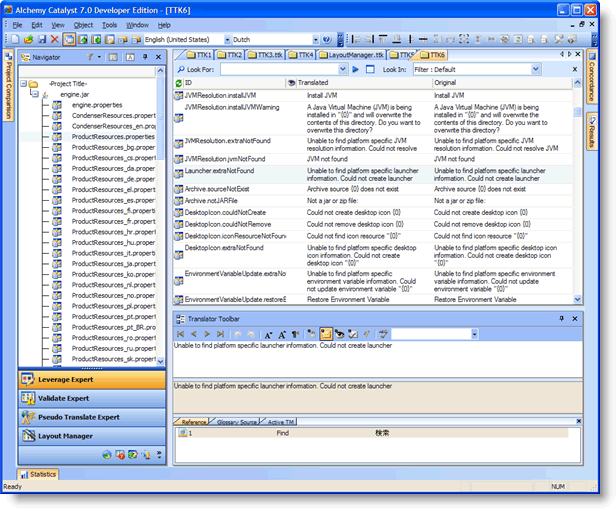Open the Validate Expert
This screenshot has height=510, width=616.
[x=92, y=398]
